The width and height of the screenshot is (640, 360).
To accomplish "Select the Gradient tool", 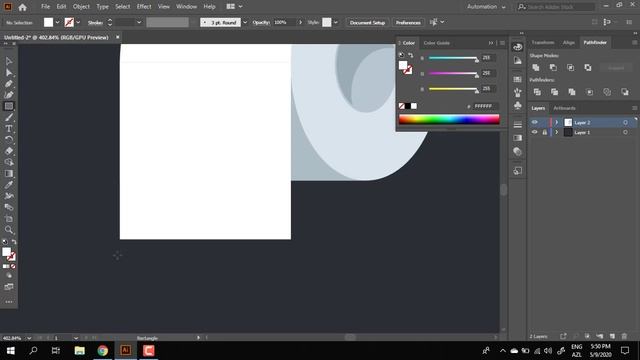I will (x=9, y=173).
